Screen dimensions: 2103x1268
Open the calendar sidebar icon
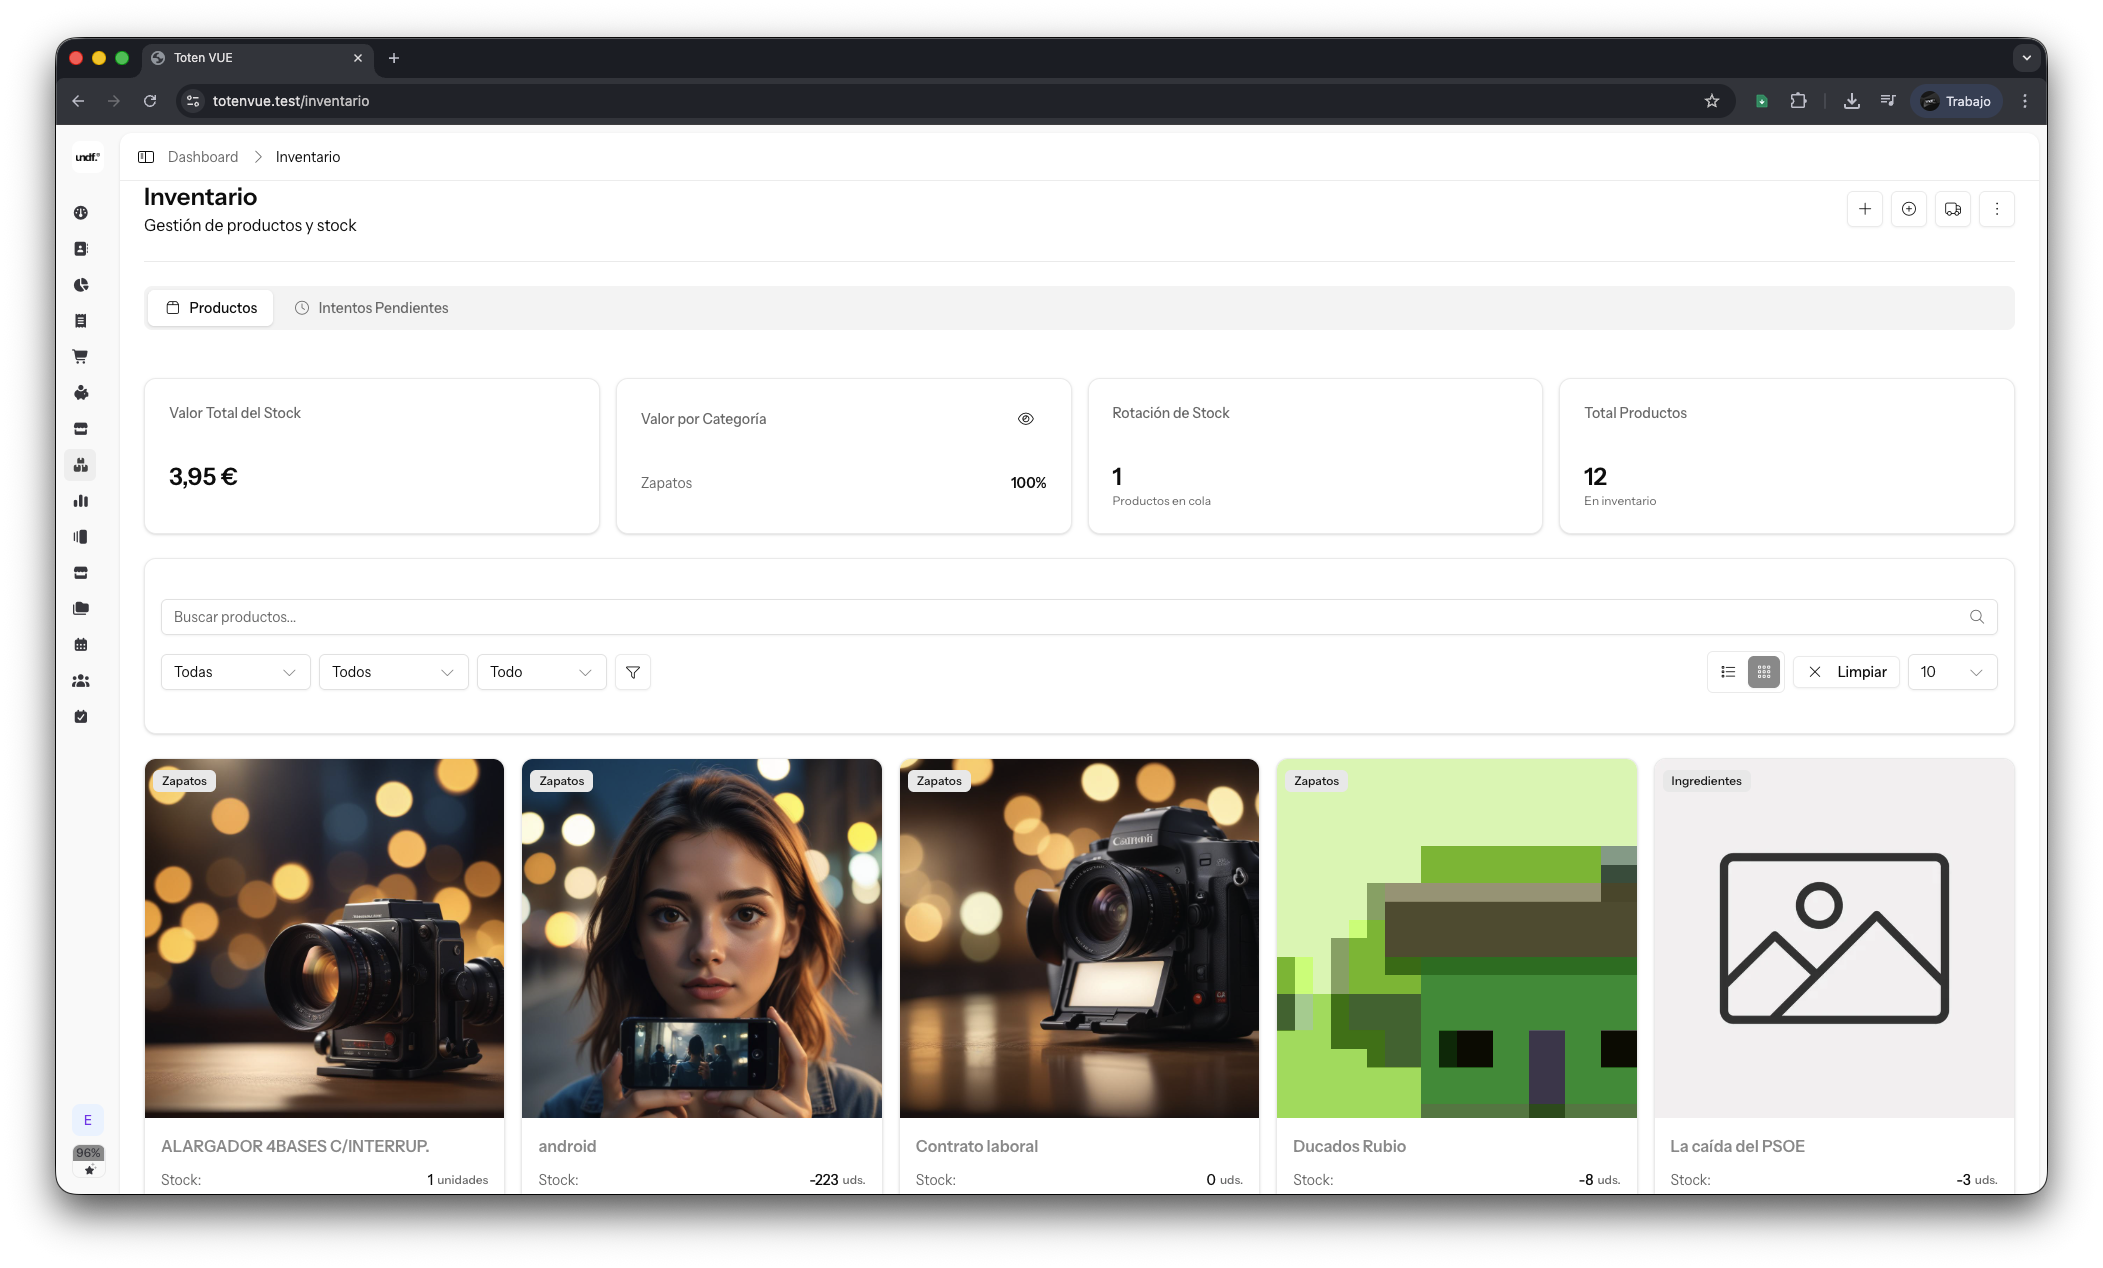[81, 645]
